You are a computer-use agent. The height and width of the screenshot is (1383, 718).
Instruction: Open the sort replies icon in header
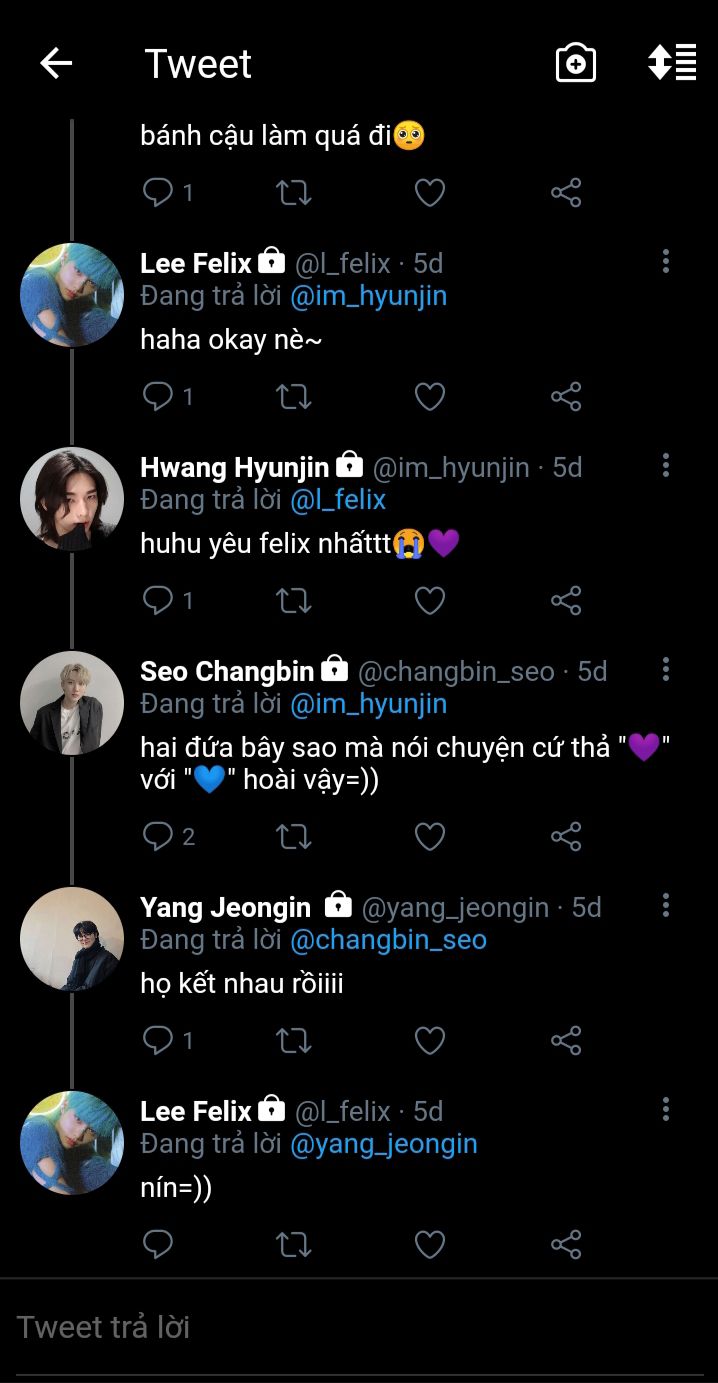pos(672,62)
